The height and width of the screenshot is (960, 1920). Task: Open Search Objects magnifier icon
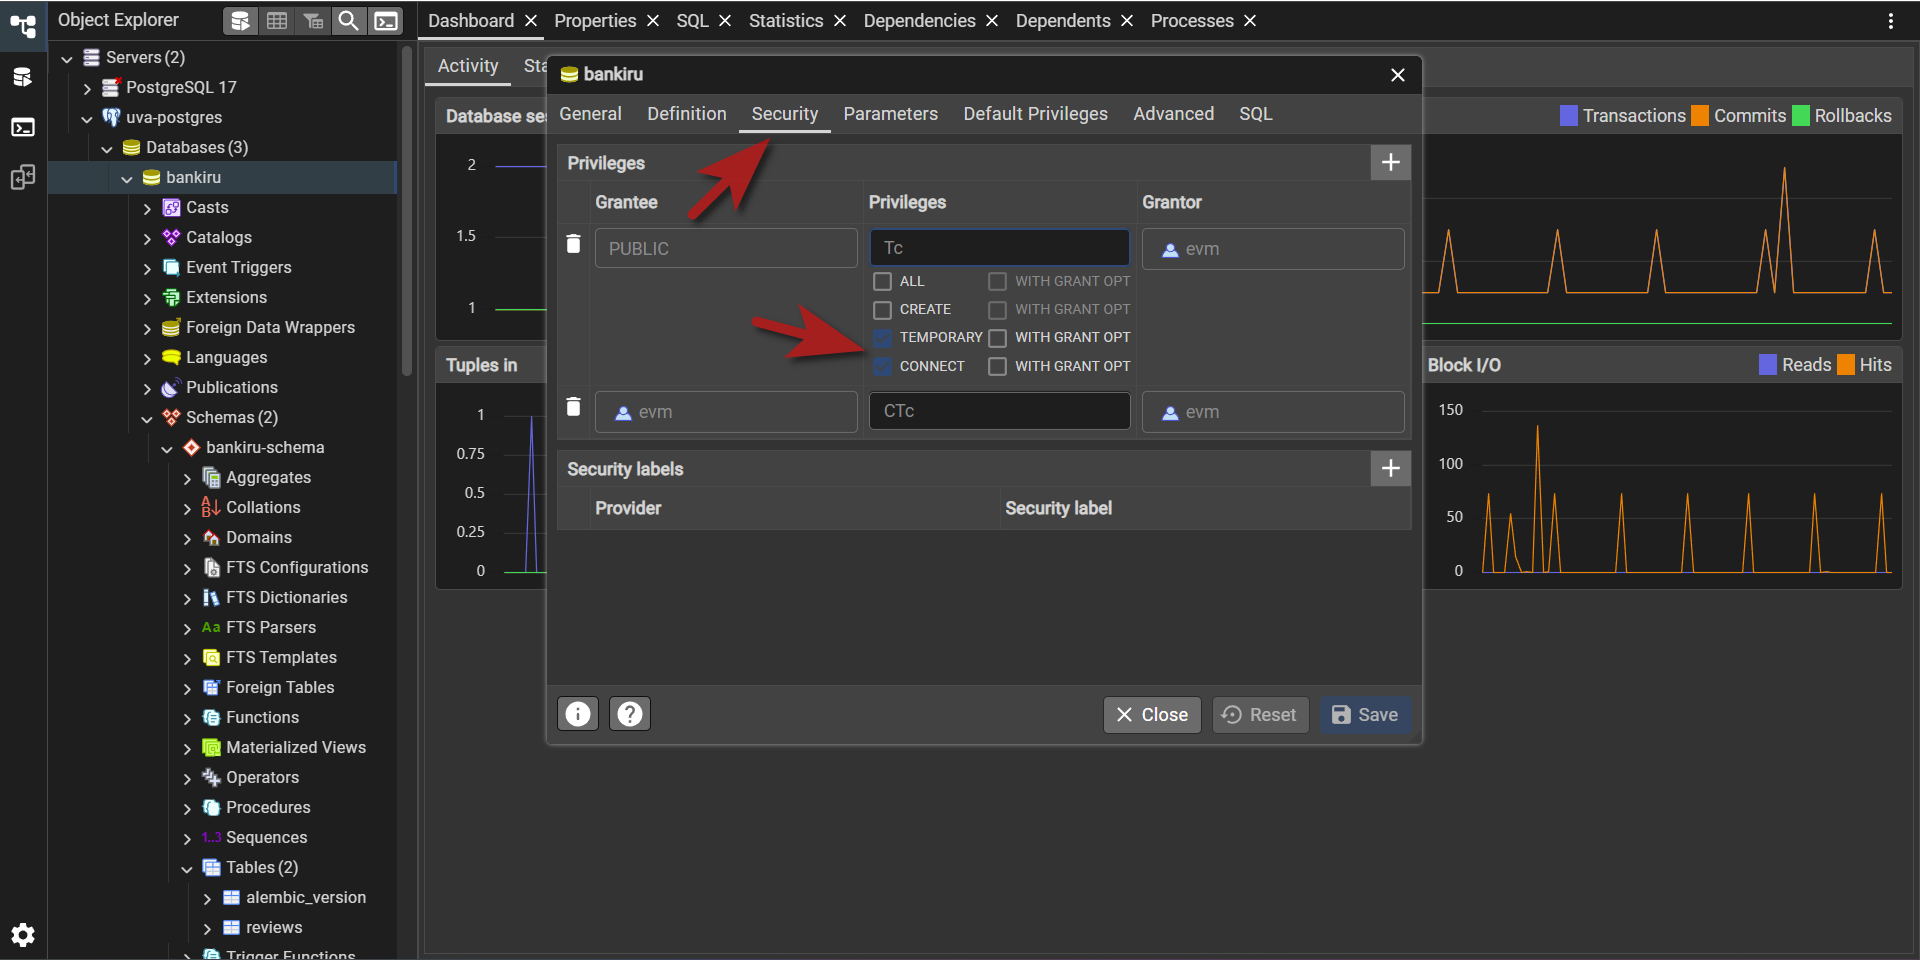[348, 20]
